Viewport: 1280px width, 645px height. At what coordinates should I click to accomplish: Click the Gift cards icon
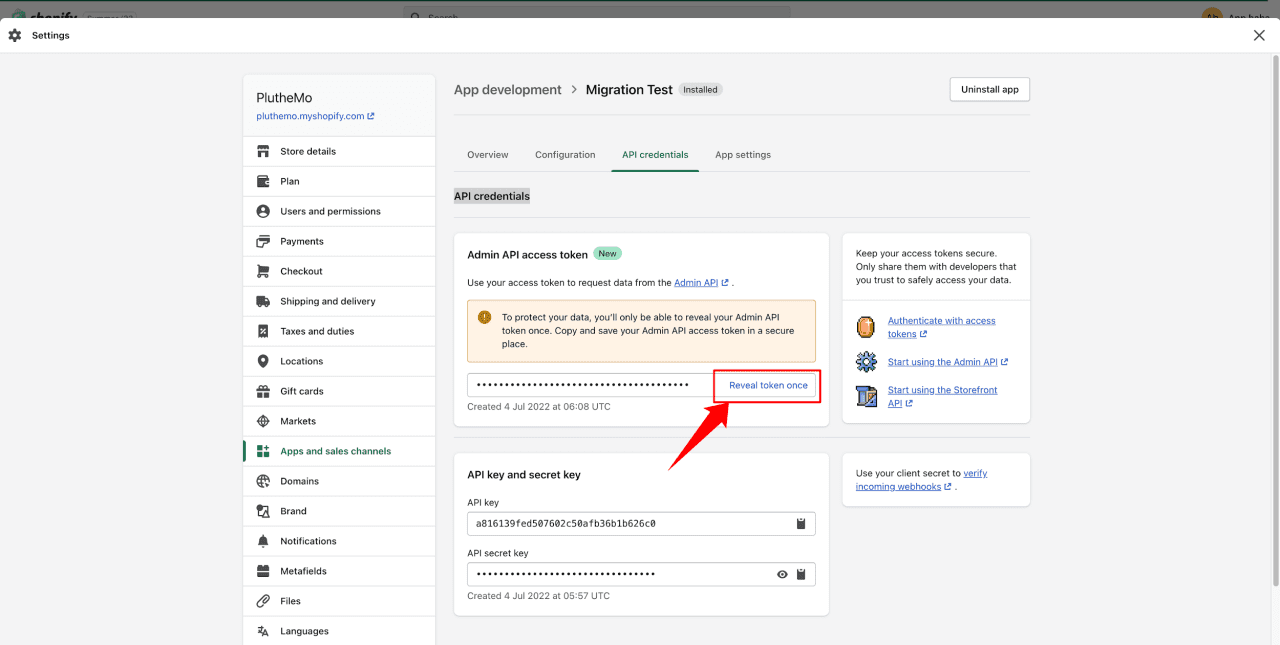click(263, 391)
